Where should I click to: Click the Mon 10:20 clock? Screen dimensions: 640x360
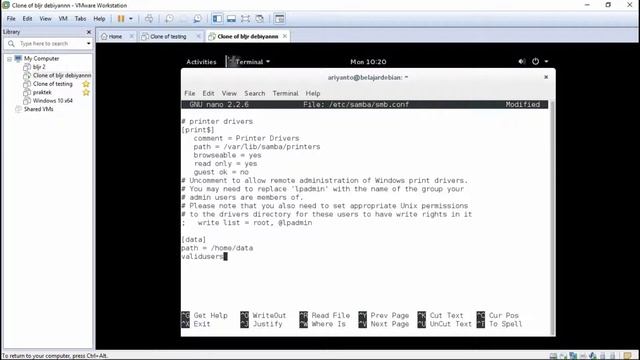(368, 62)
